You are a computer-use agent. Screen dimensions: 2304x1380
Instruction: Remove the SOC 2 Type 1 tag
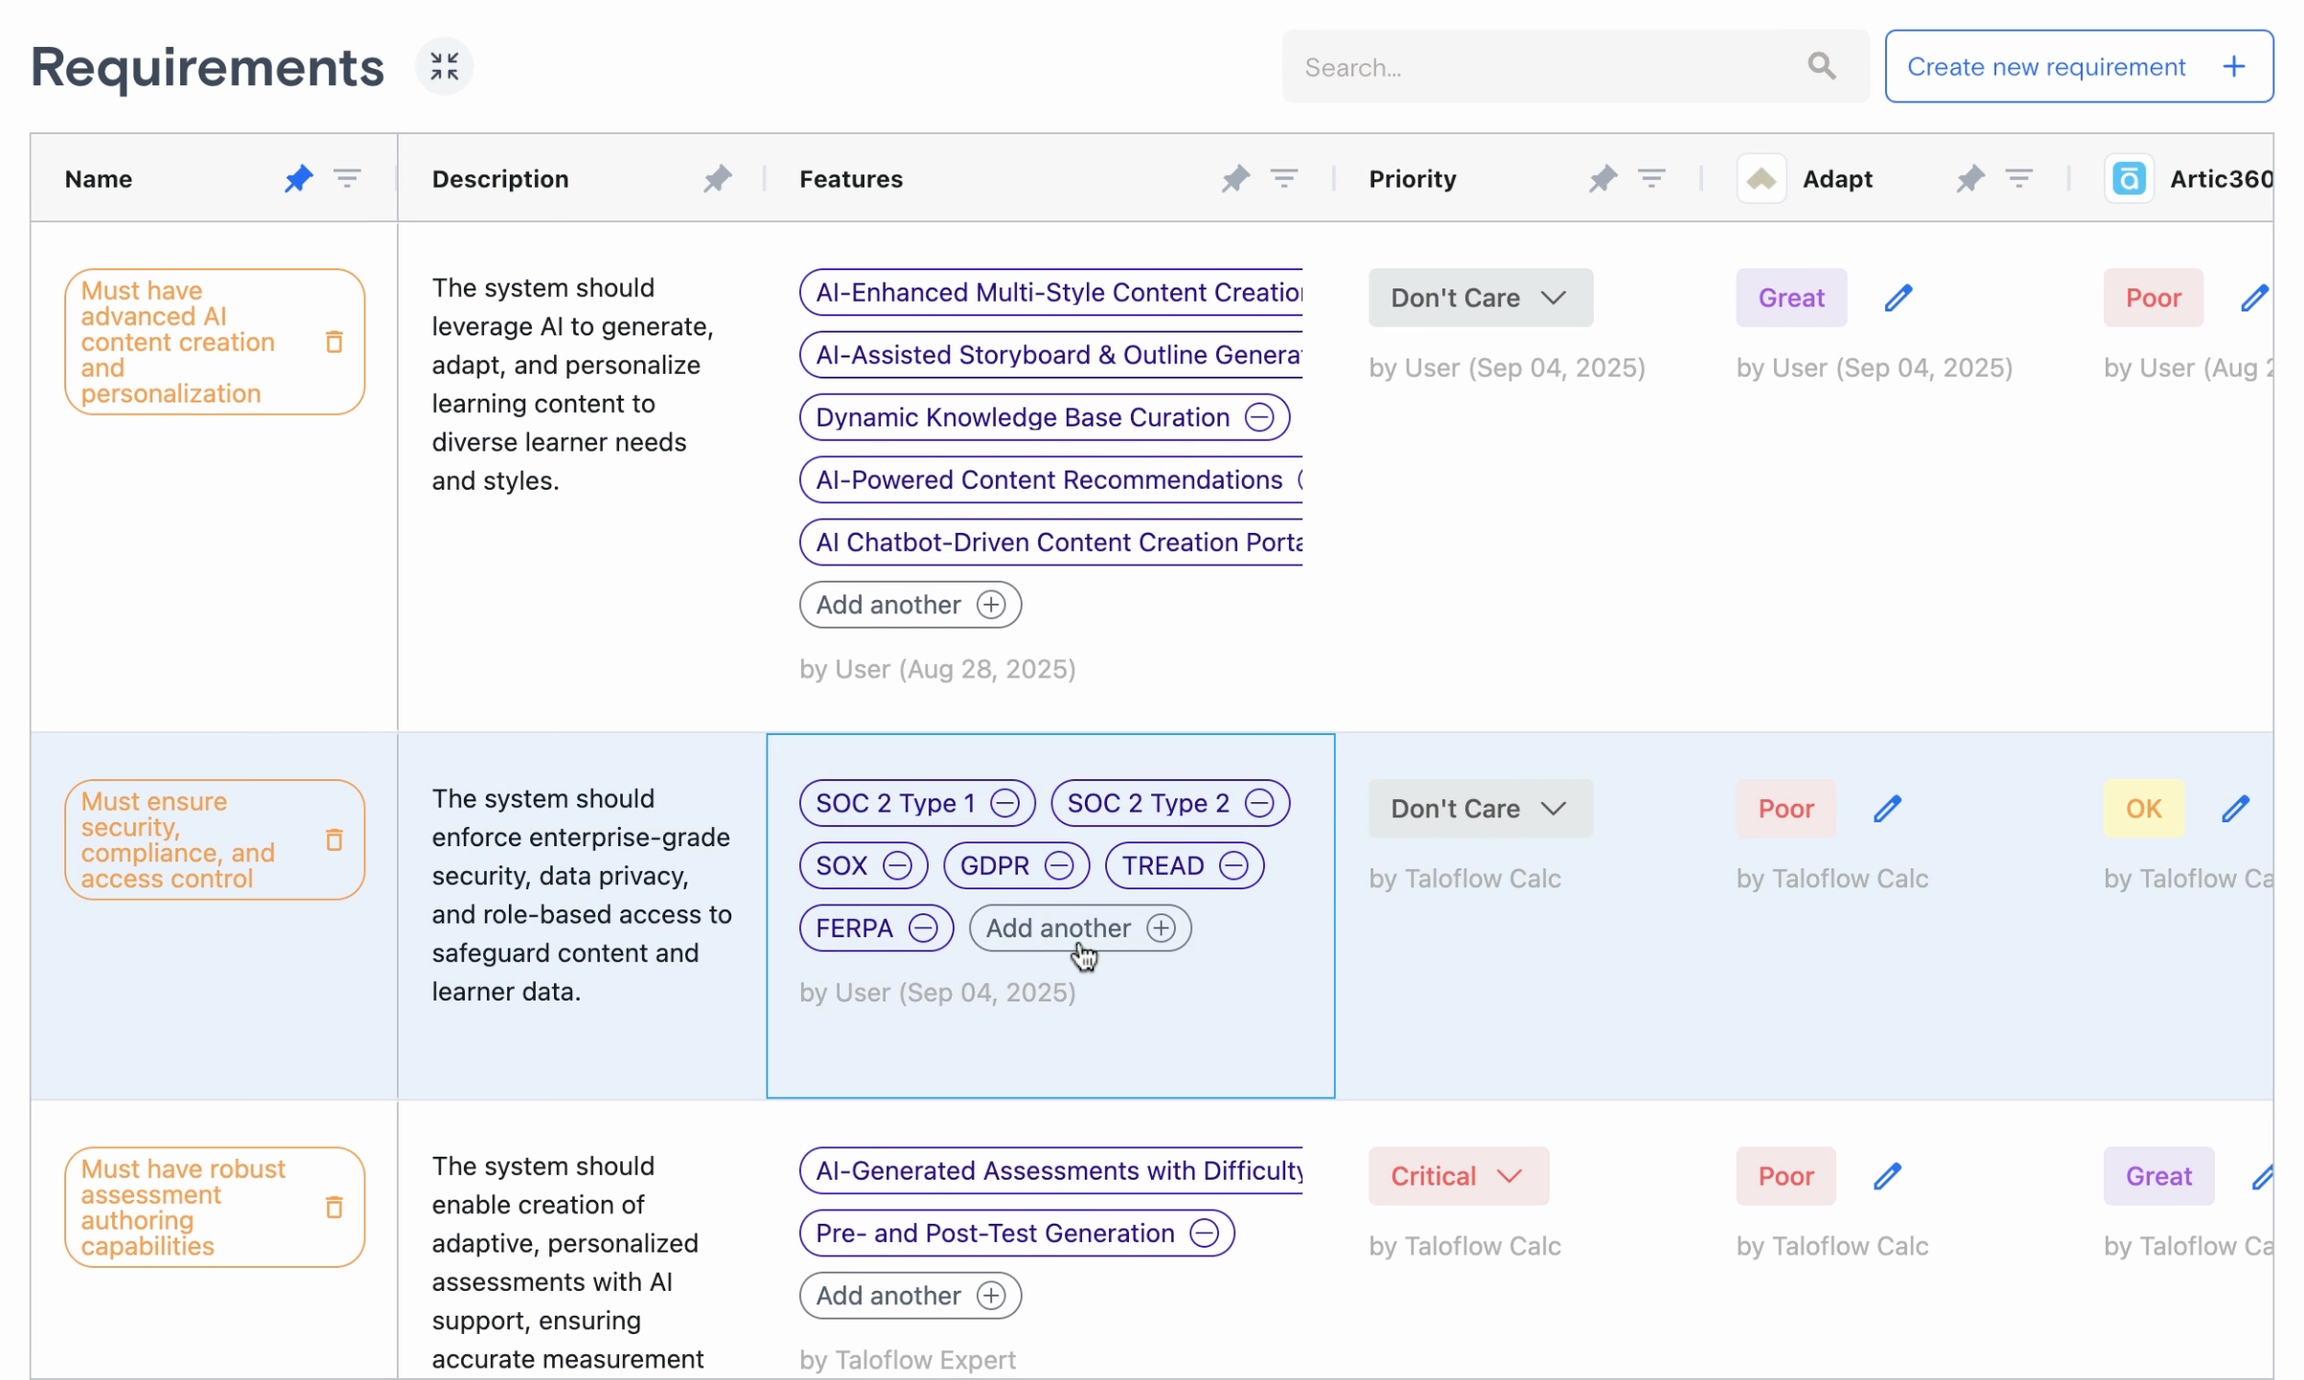click(x=1004, y=803)
